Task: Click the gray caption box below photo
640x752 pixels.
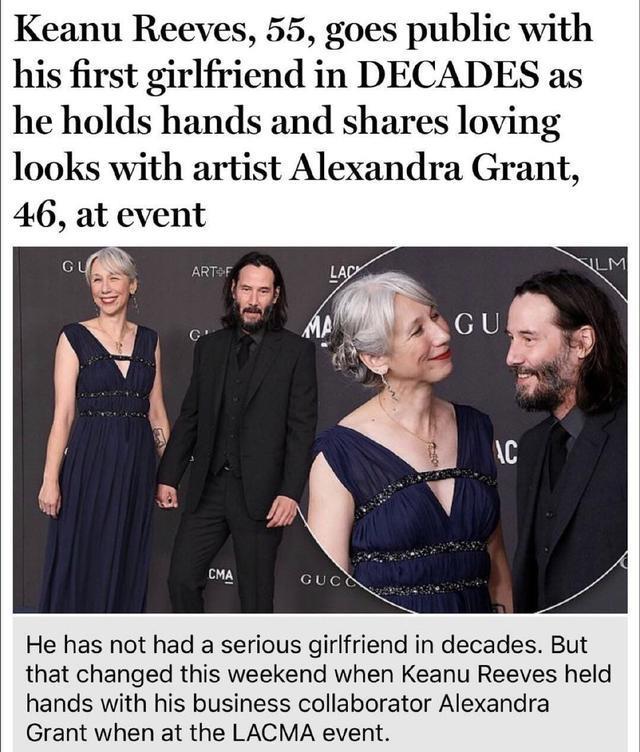Action: 320,682
